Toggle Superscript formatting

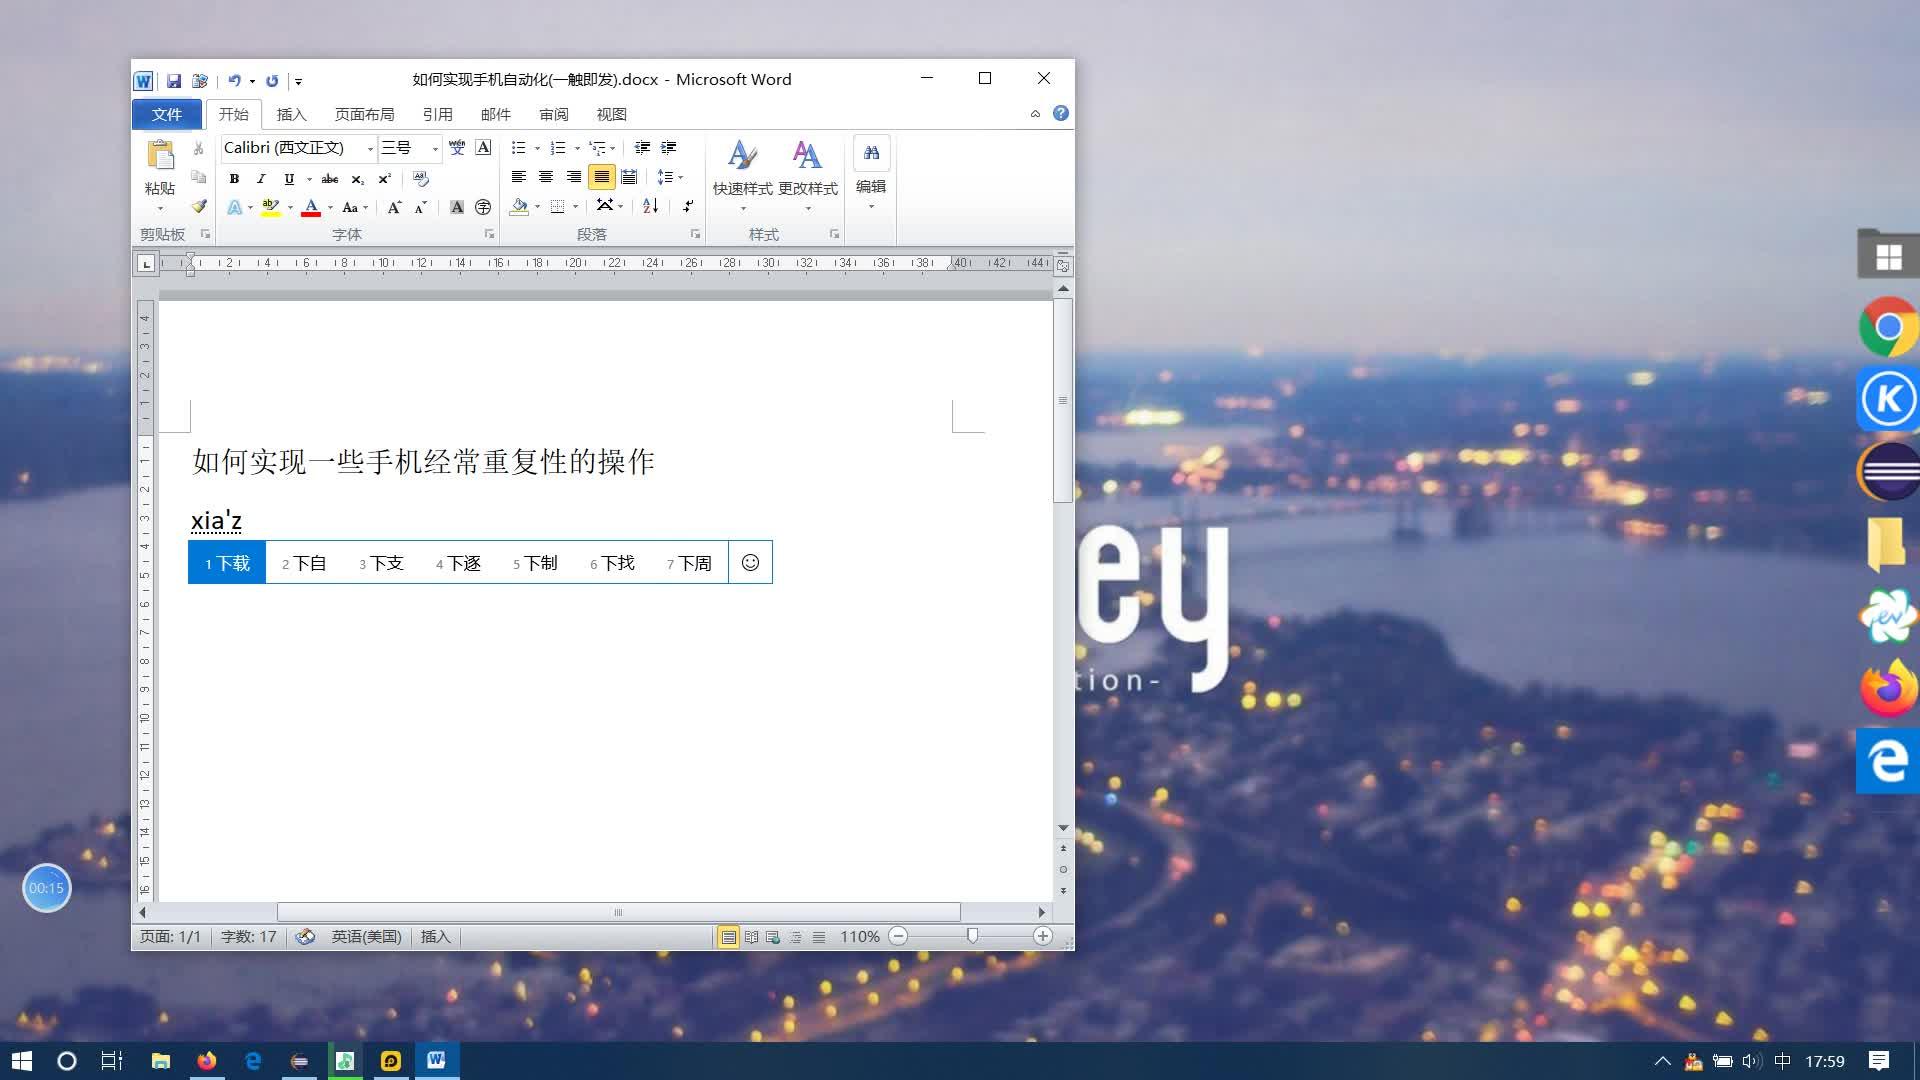(384, 179)
